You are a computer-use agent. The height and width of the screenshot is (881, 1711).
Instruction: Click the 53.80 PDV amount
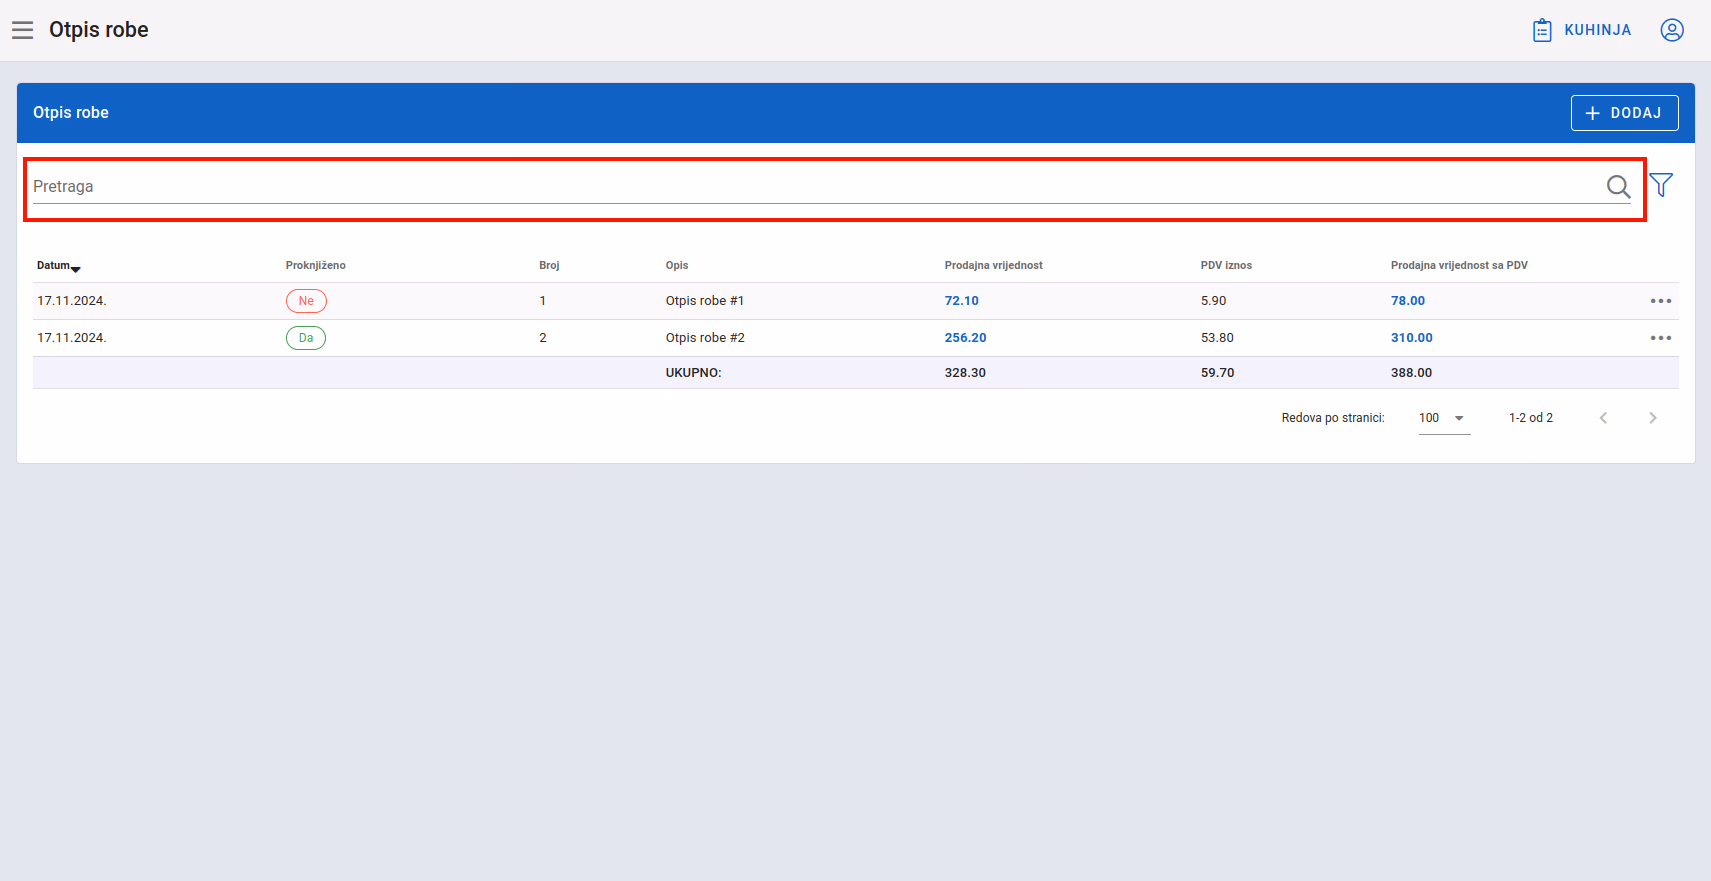pyautogui.click(x=1217, y=338)
